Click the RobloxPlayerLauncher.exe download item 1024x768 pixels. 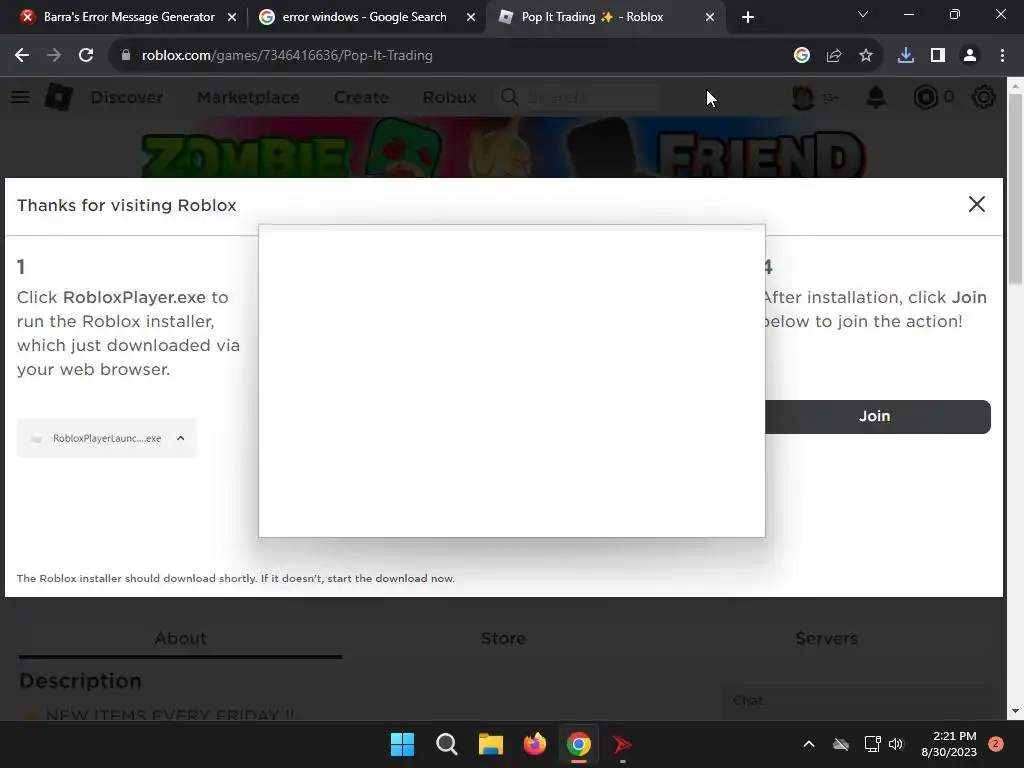106,438
